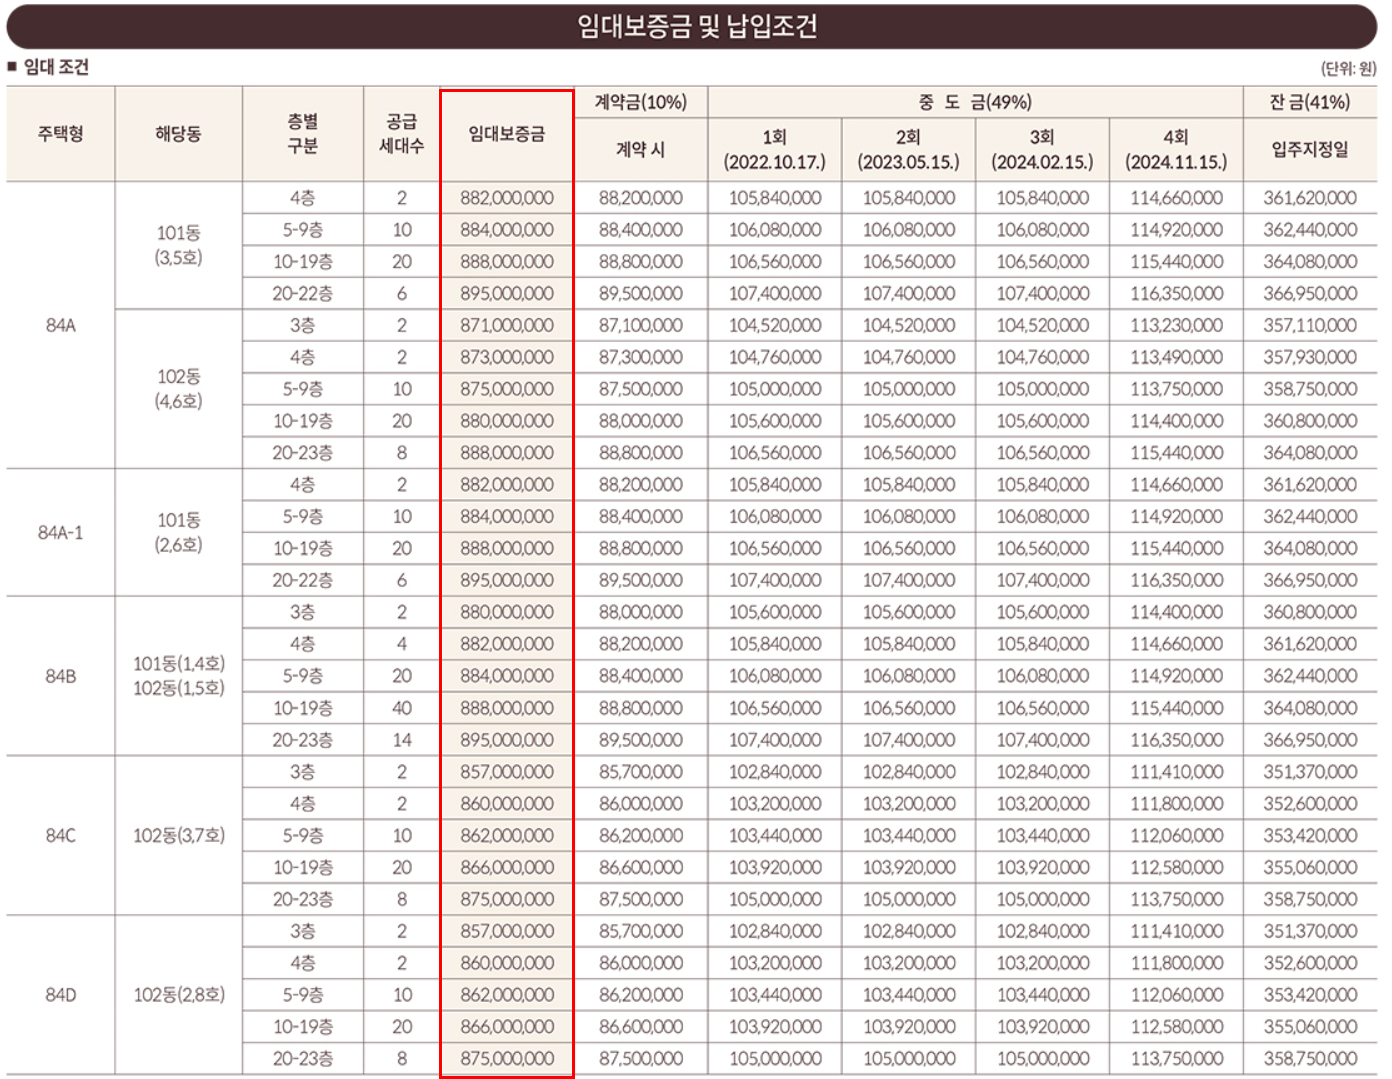
Task: Click 84D 5-9층 4회 value 112,060,000
Action: point(1176,995)
